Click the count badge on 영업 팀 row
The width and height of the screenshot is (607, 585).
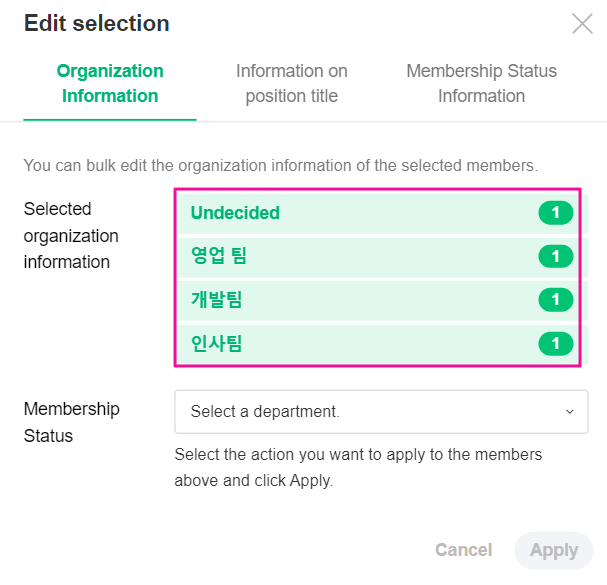(x=556, y=257)
